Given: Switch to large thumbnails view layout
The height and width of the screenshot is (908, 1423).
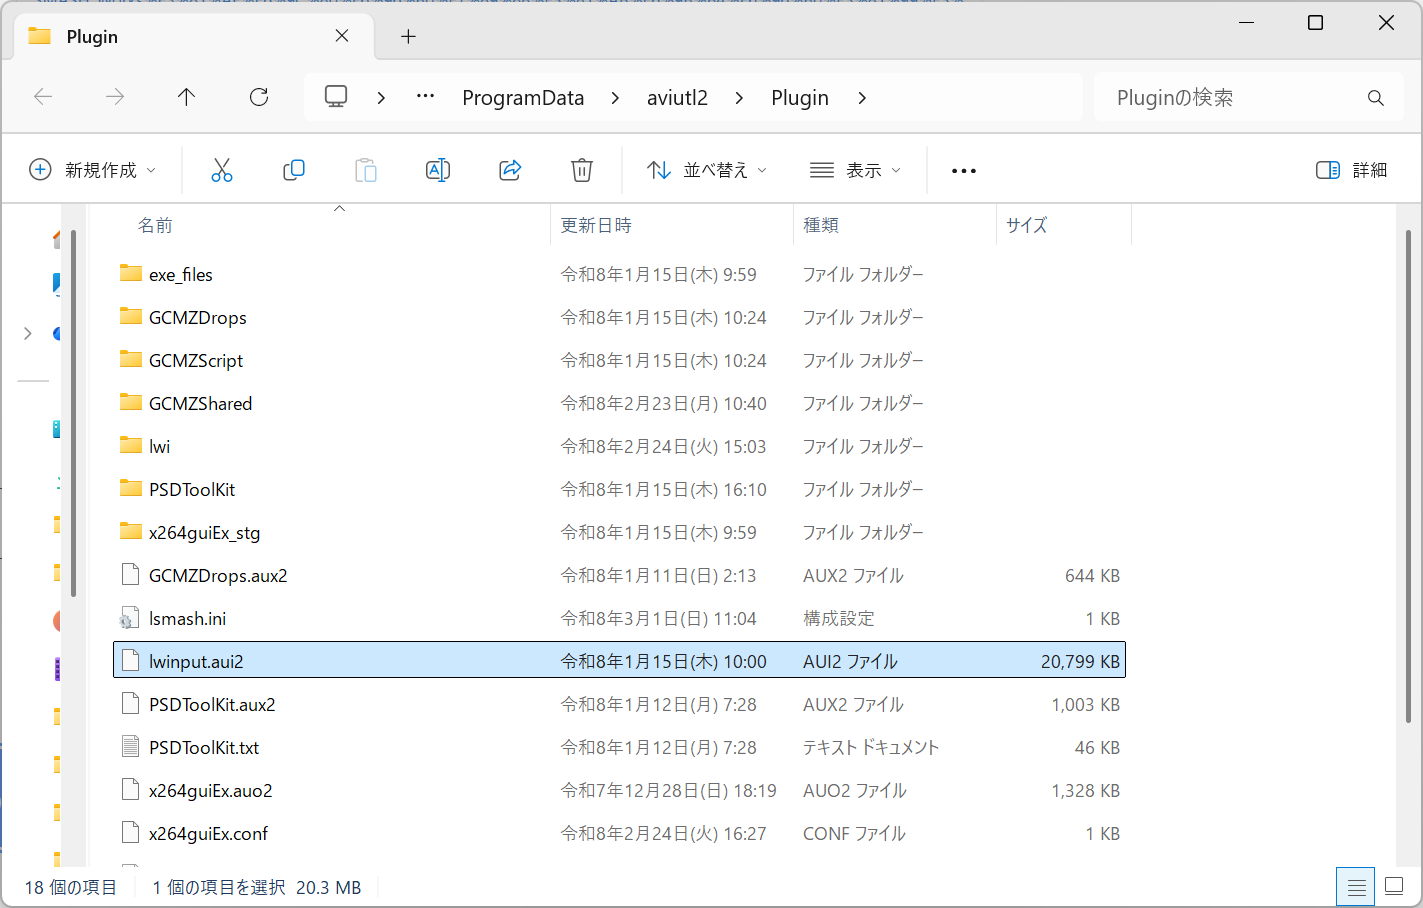Looking at the screenshot, I should [1394, 886].
